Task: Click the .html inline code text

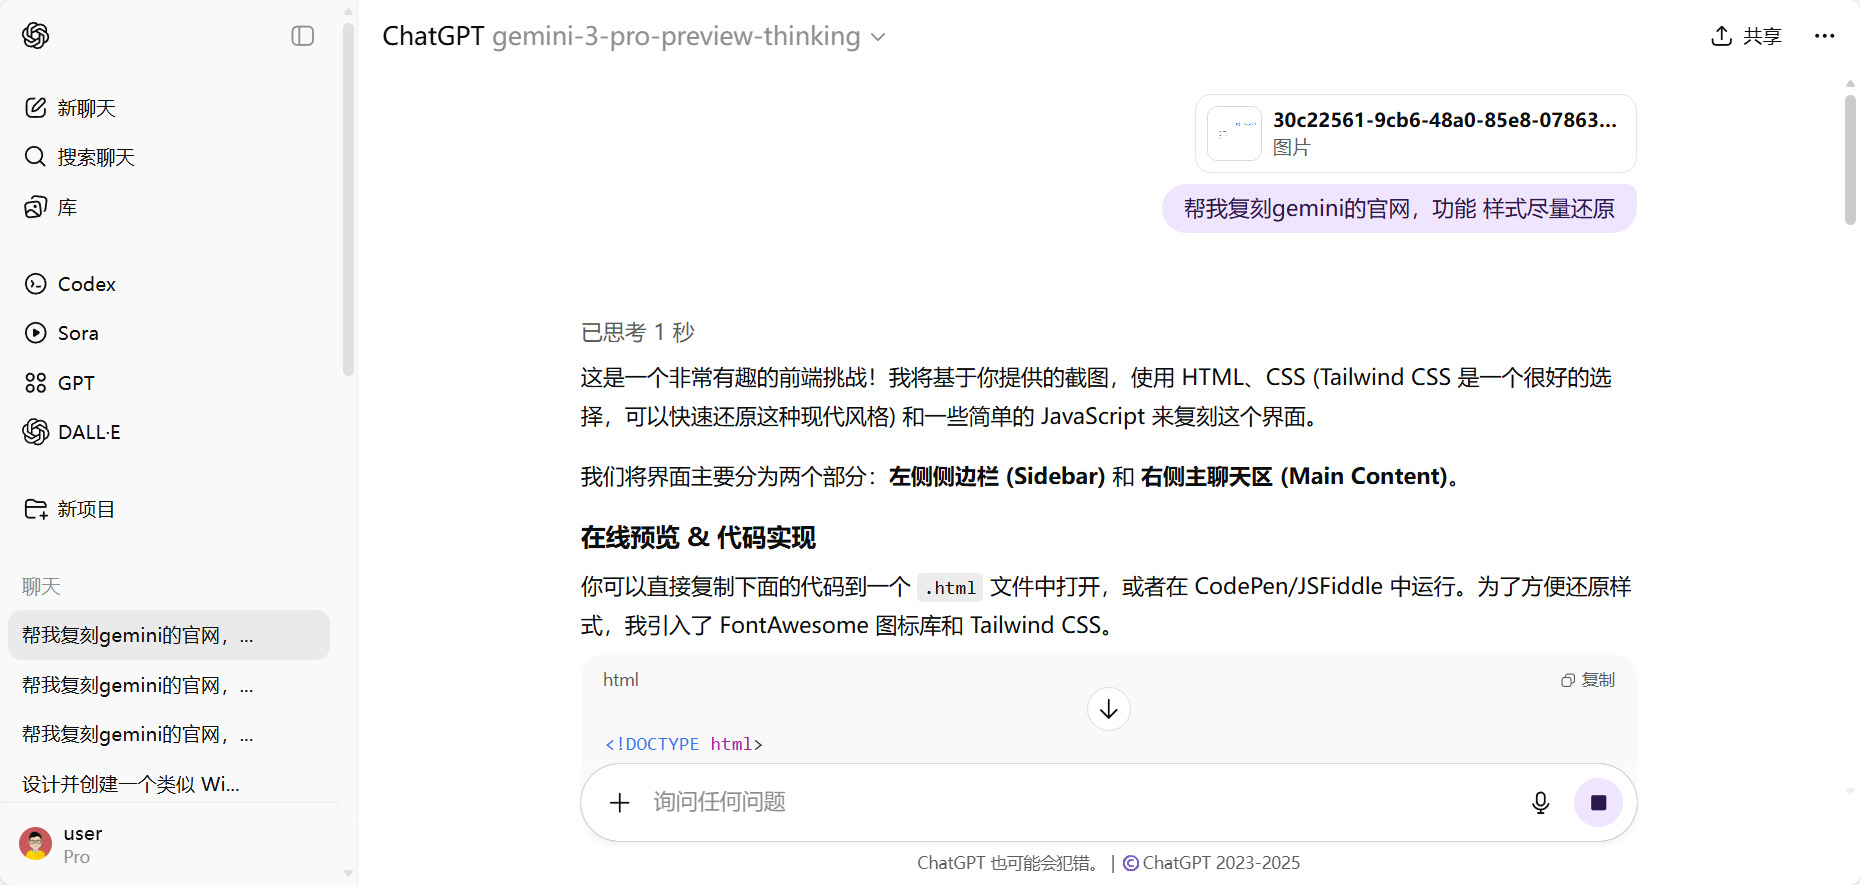Action: tap(949, 587)
